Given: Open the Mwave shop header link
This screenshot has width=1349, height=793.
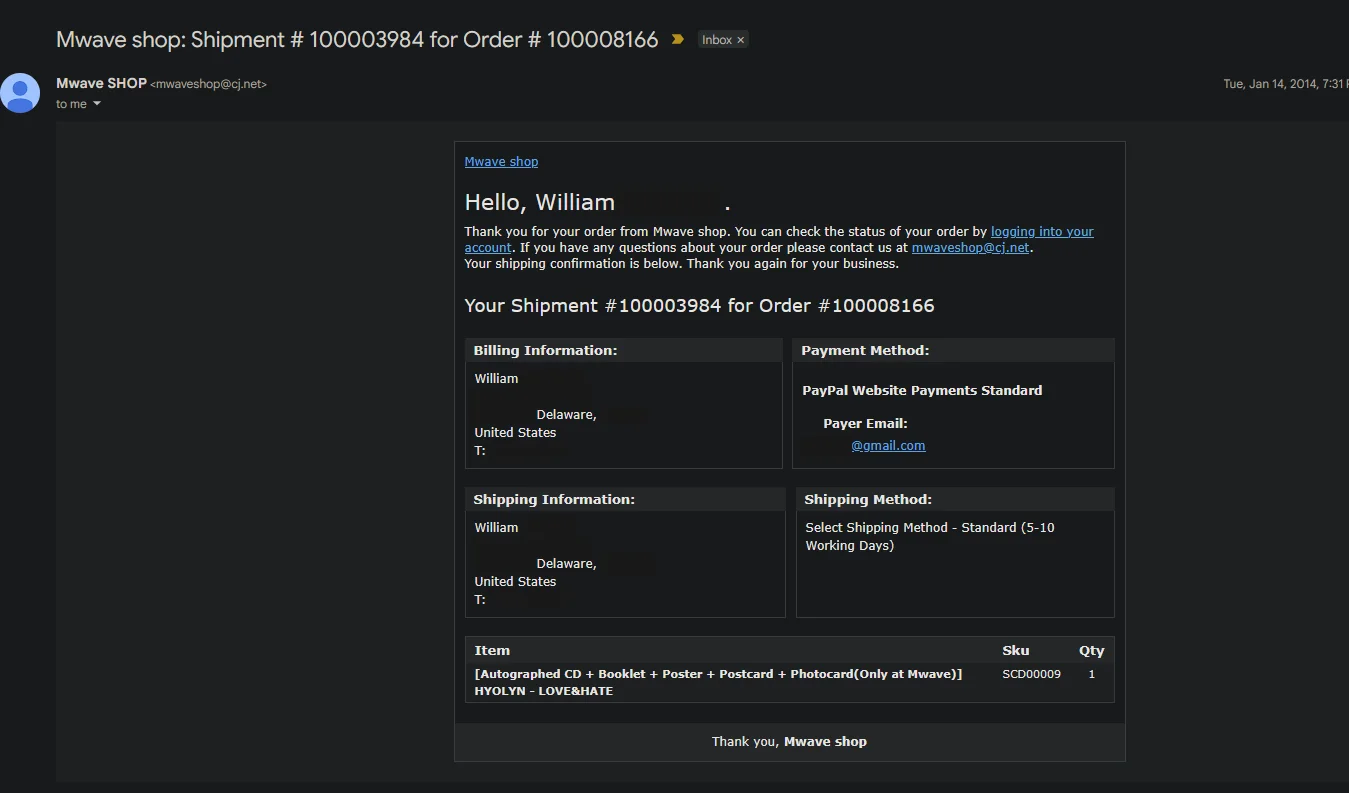Looking at the screenshot, I should pyautogui.click(x=501, y=161).
